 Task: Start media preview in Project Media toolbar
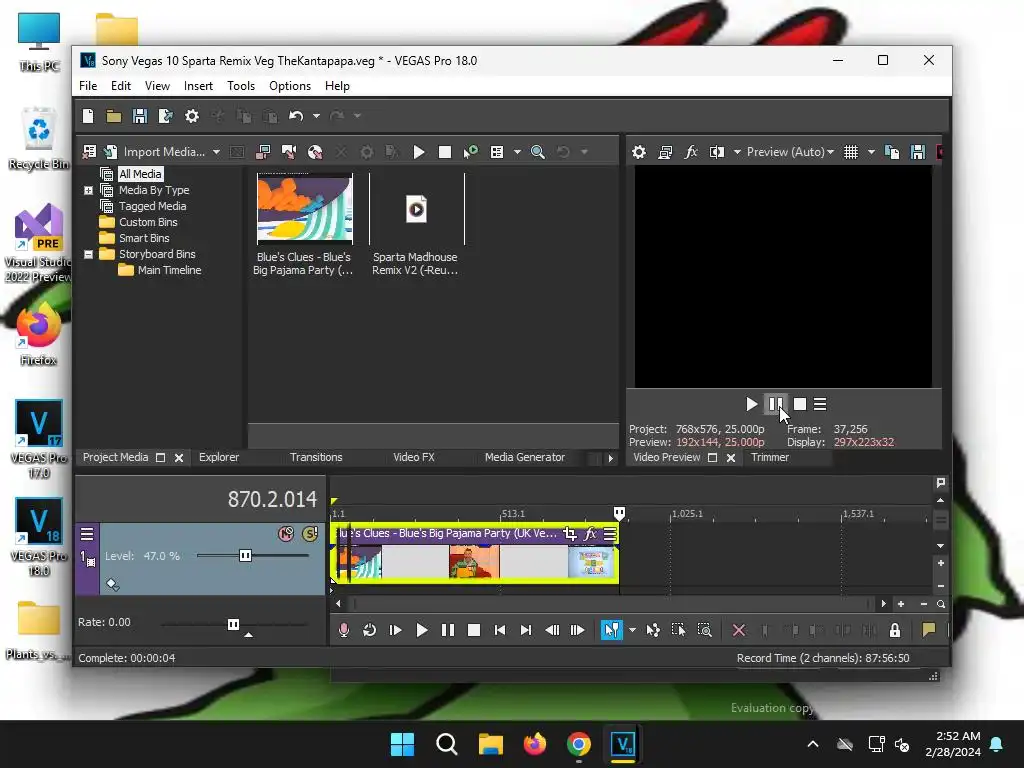pyautogui.click(x=419, y=152)
